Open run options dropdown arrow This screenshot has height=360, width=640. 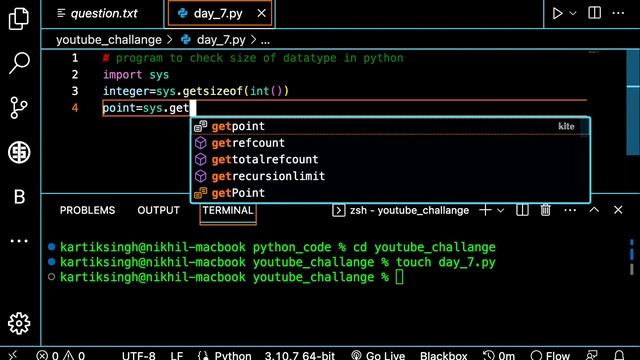[x=573, y=13]
